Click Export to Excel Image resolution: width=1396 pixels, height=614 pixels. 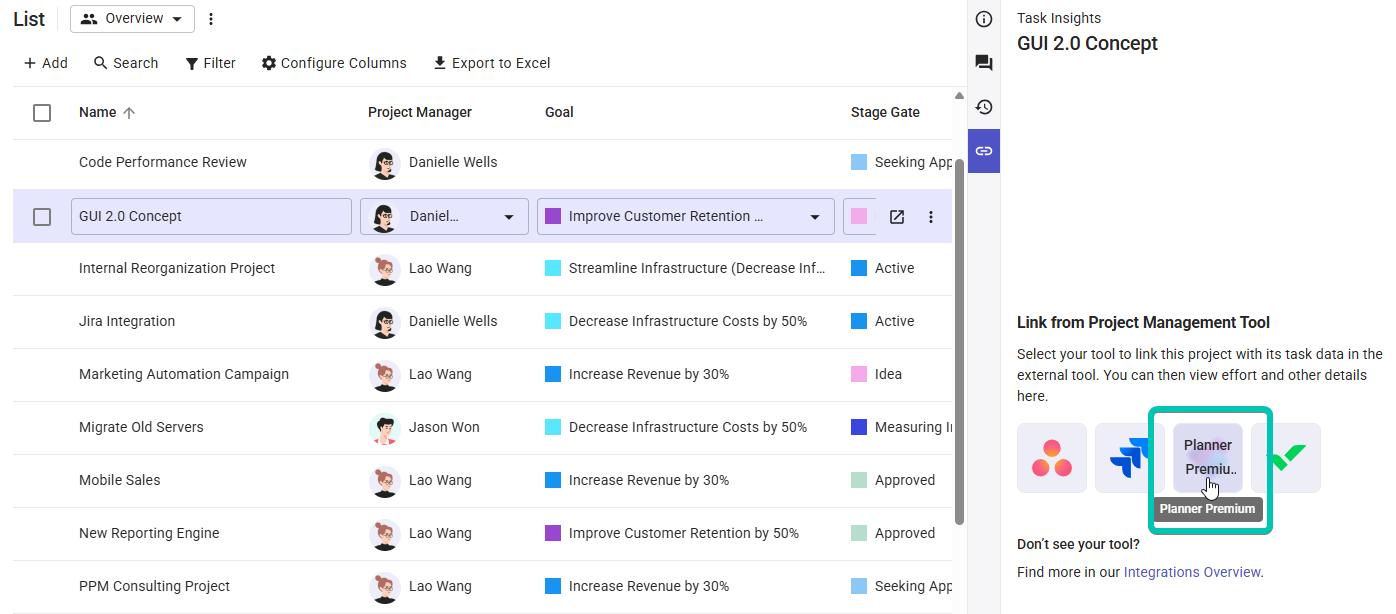click(x=491, y=63)
